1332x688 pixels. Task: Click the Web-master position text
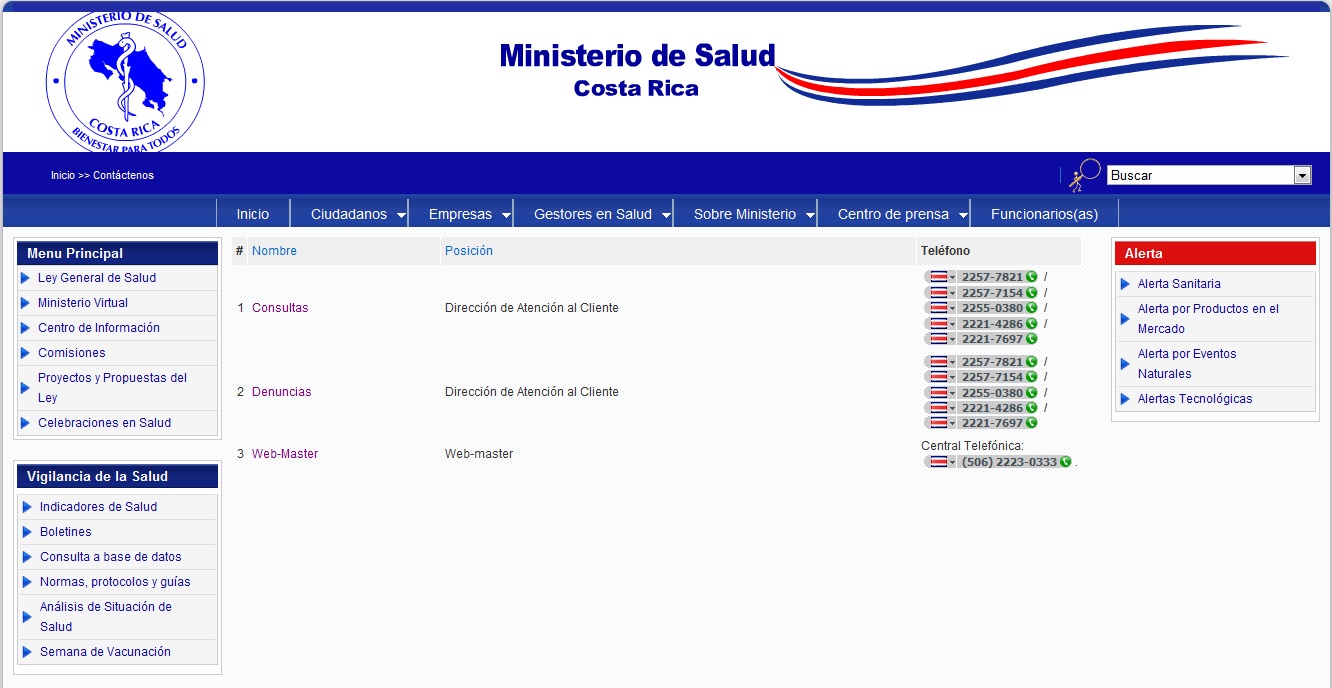tap(479, 454)
